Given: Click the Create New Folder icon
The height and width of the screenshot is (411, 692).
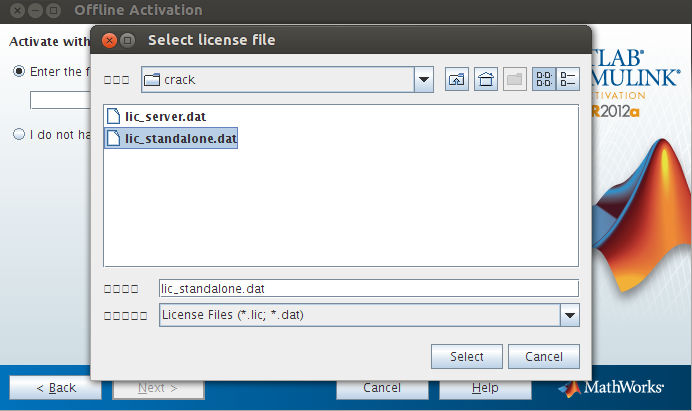Looking at the screenshot, I should 514,80.
